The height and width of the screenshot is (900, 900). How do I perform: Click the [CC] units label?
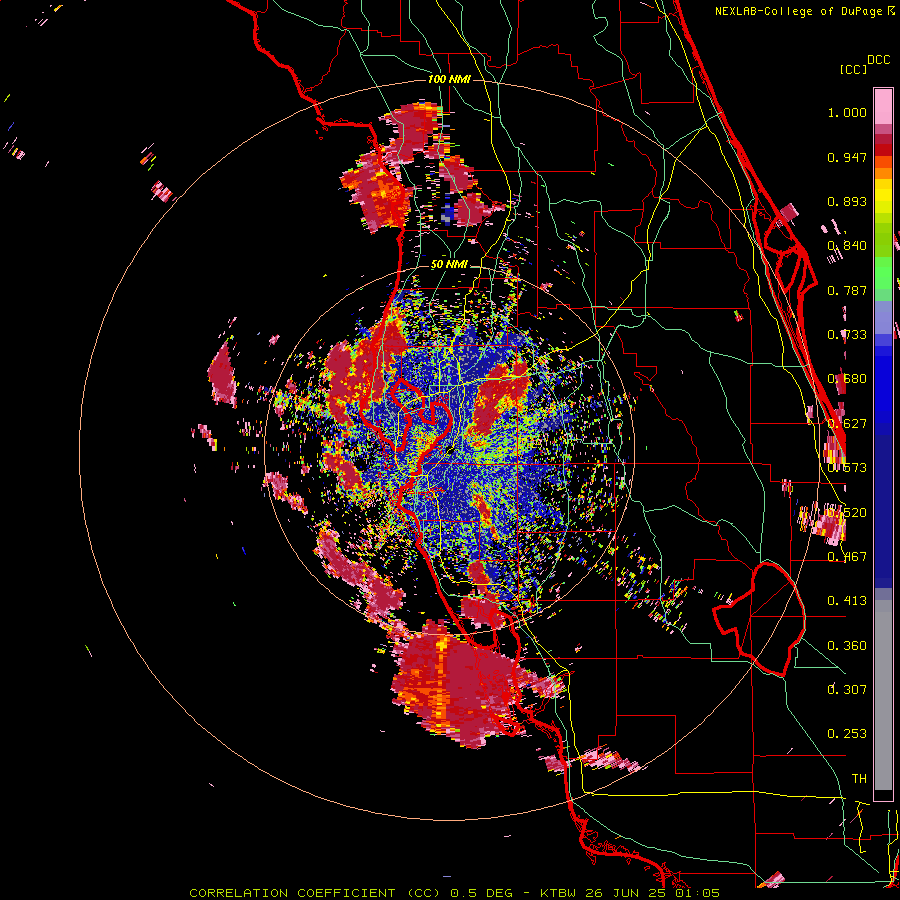pyautogui.click(x=854, y=69)
